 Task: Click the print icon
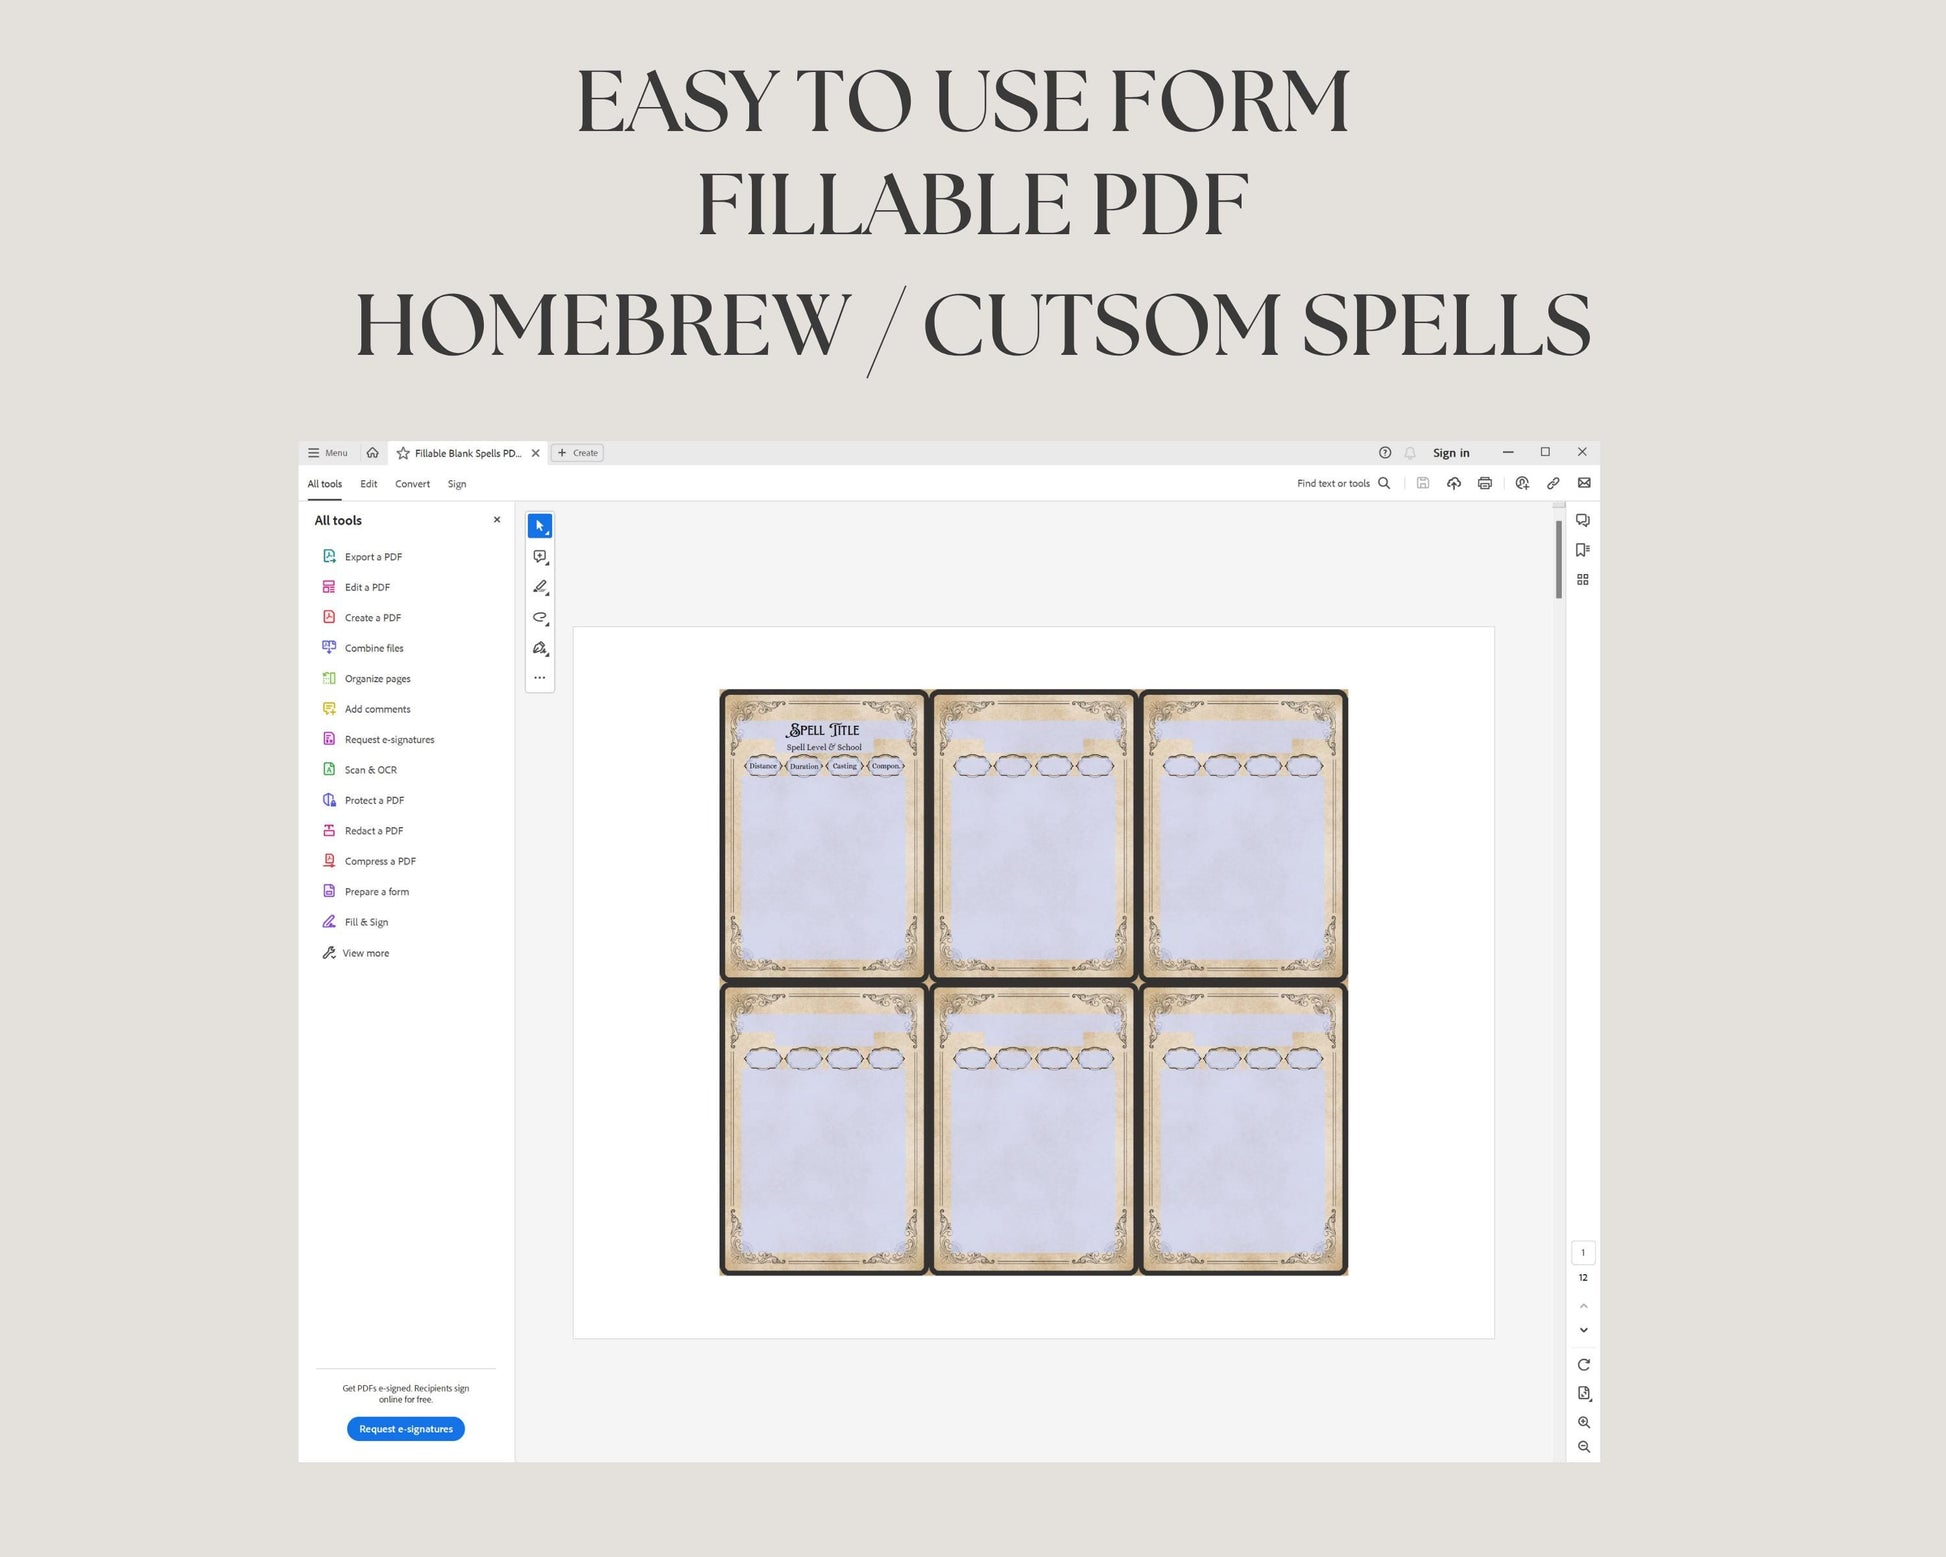[x=1485, y=483]
